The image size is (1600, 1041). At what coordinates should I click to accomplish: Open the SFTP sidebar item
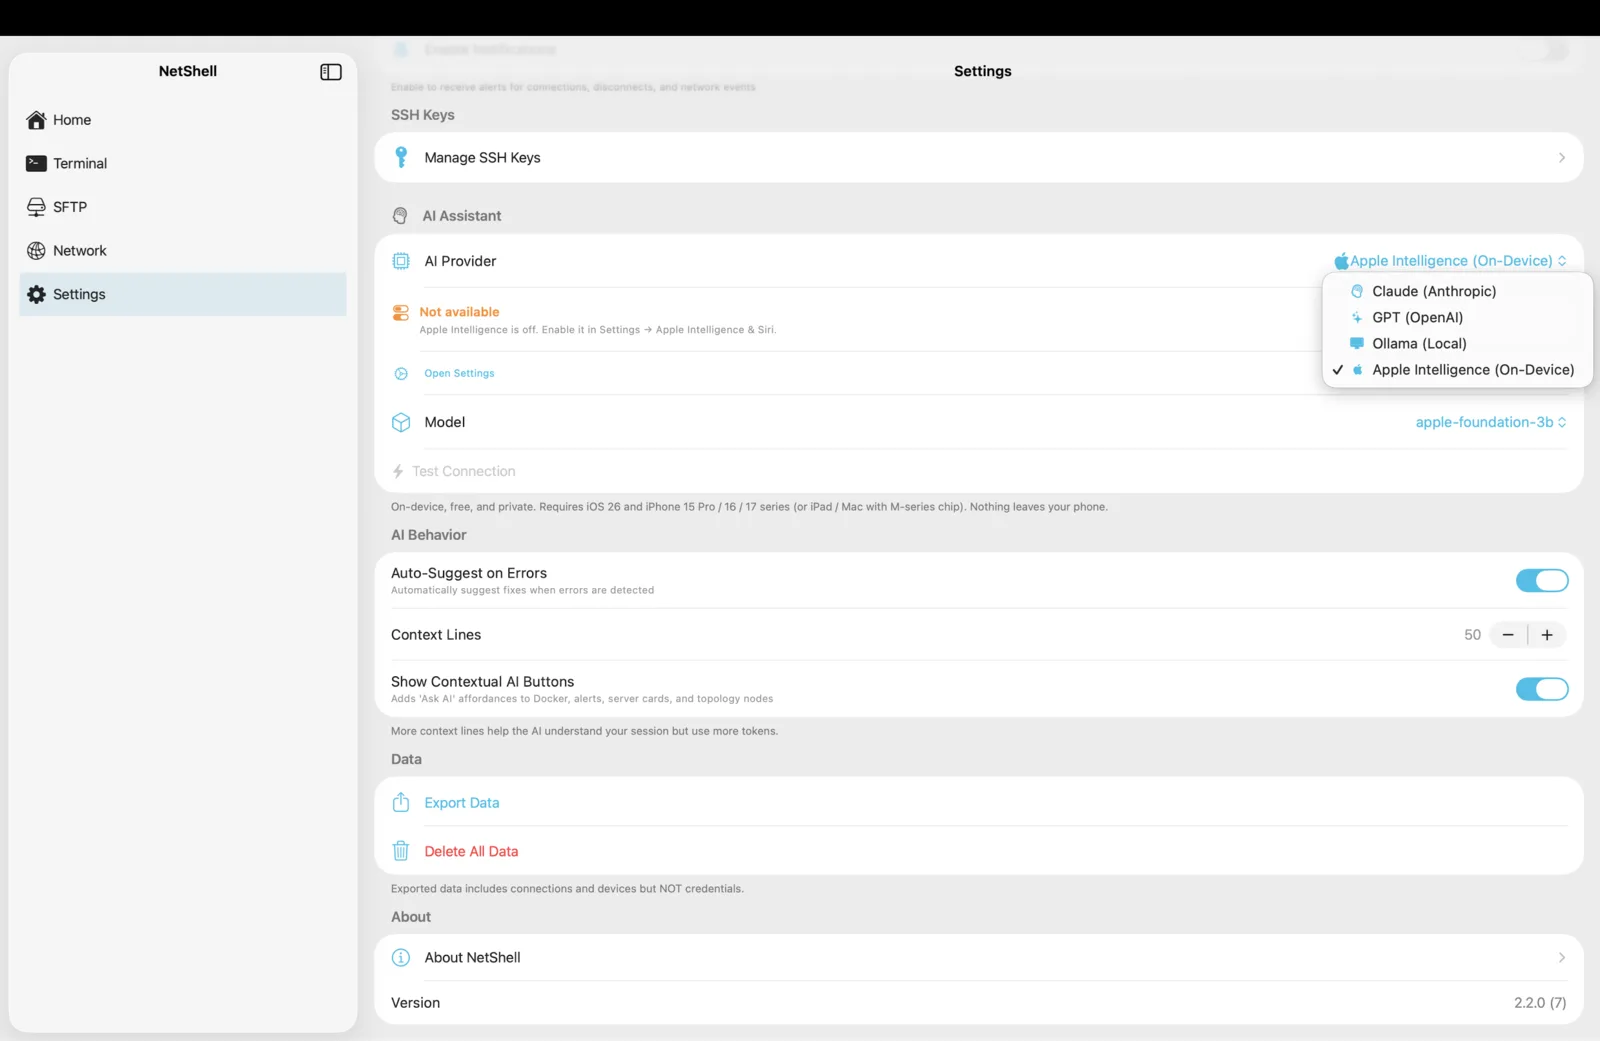183,207
